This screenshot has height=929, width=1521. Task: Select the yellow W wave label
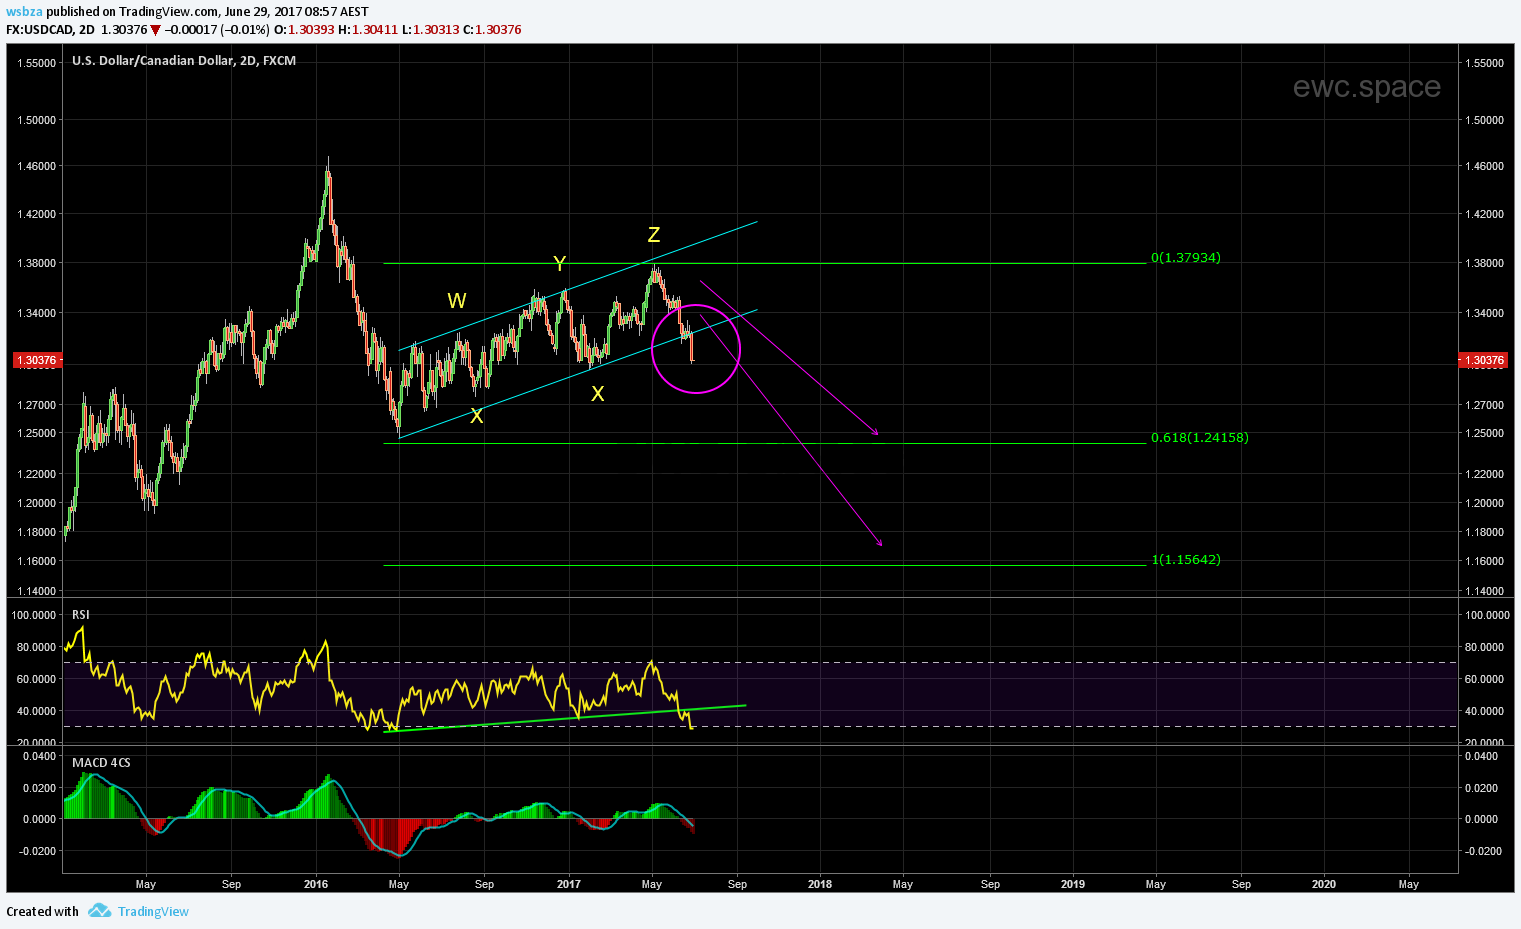(456, 301)
